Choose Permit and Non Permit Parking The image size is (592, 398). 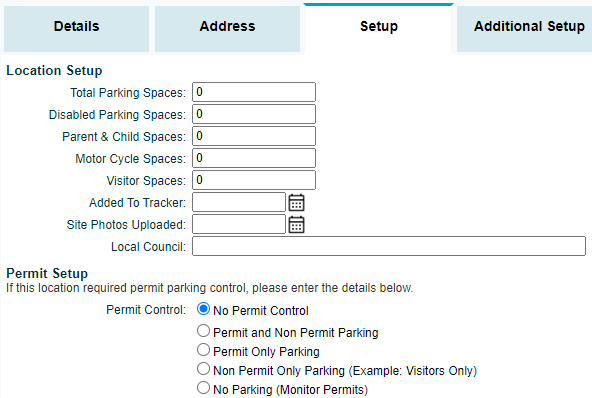(x=203, y=331)
